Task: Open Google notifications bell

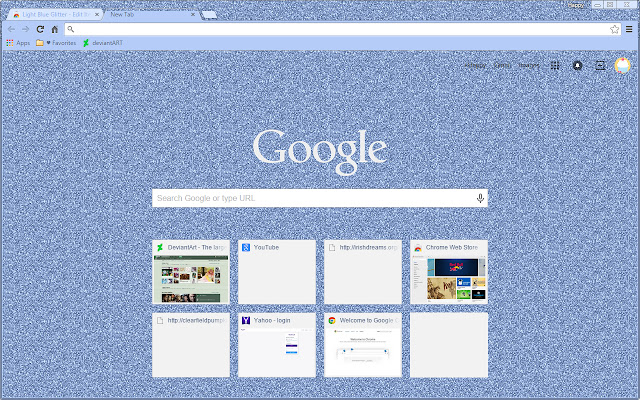Action: (x=577, y=65)
